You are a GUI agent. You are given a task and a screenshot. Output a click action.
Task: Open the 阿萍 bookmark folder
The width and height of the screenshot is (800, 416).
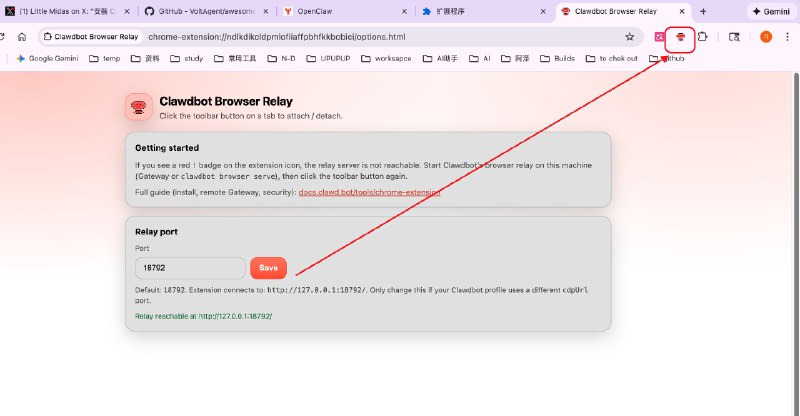(x=515, y=59)
